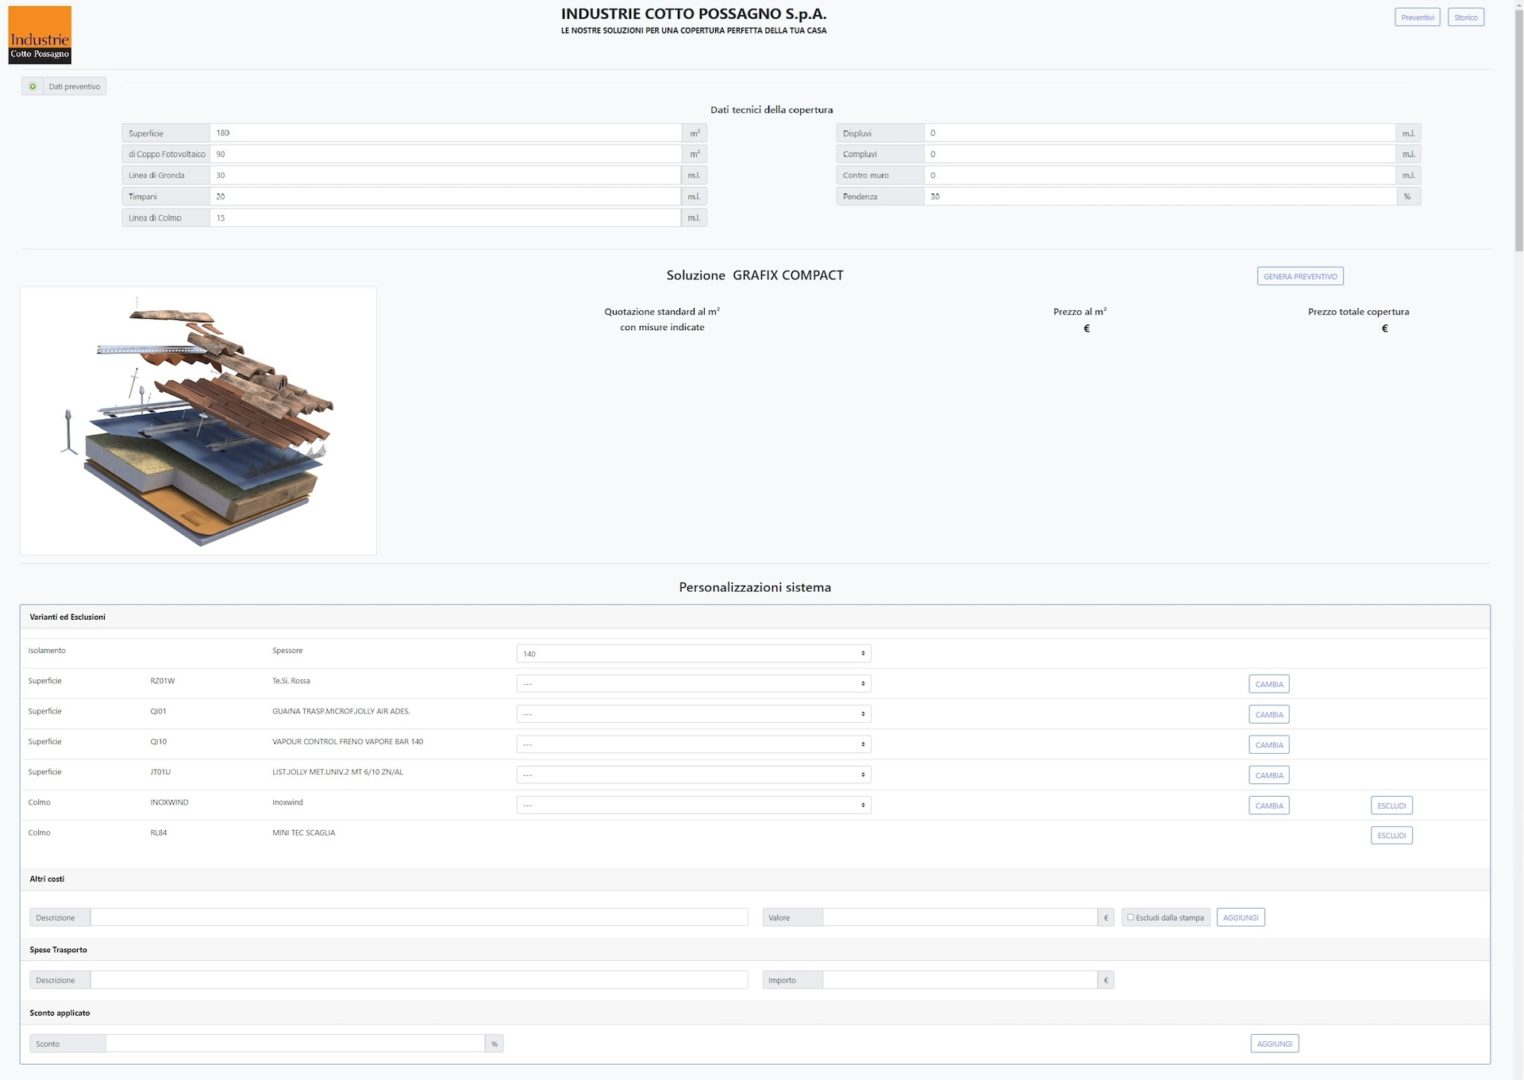Click the roof exploded-view image
1524x1080 pixels.
(198, 421)
